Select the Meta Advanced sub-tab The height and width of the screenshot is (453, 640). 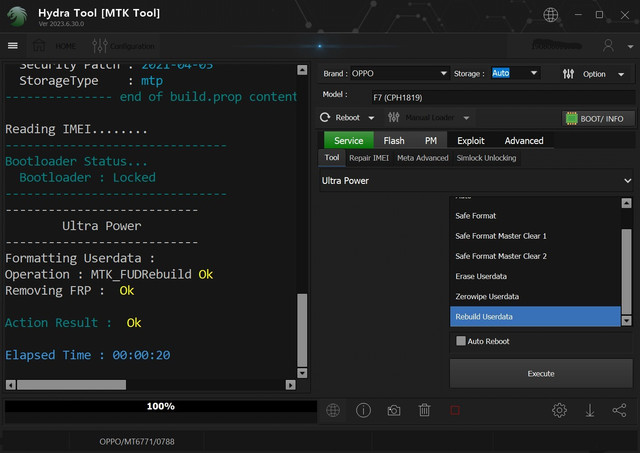(x=422, y=158)
